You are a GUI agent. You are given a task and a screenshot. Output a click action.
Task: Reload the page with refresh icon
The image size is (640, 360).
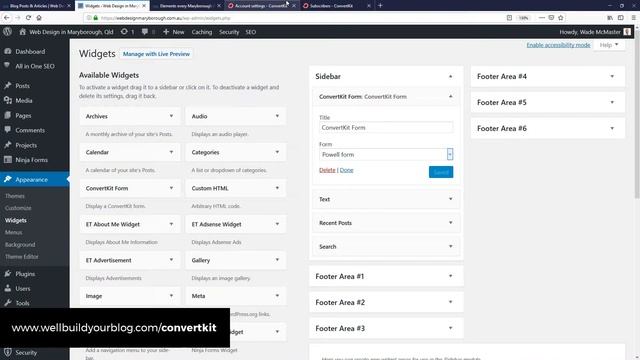point(28,18)
